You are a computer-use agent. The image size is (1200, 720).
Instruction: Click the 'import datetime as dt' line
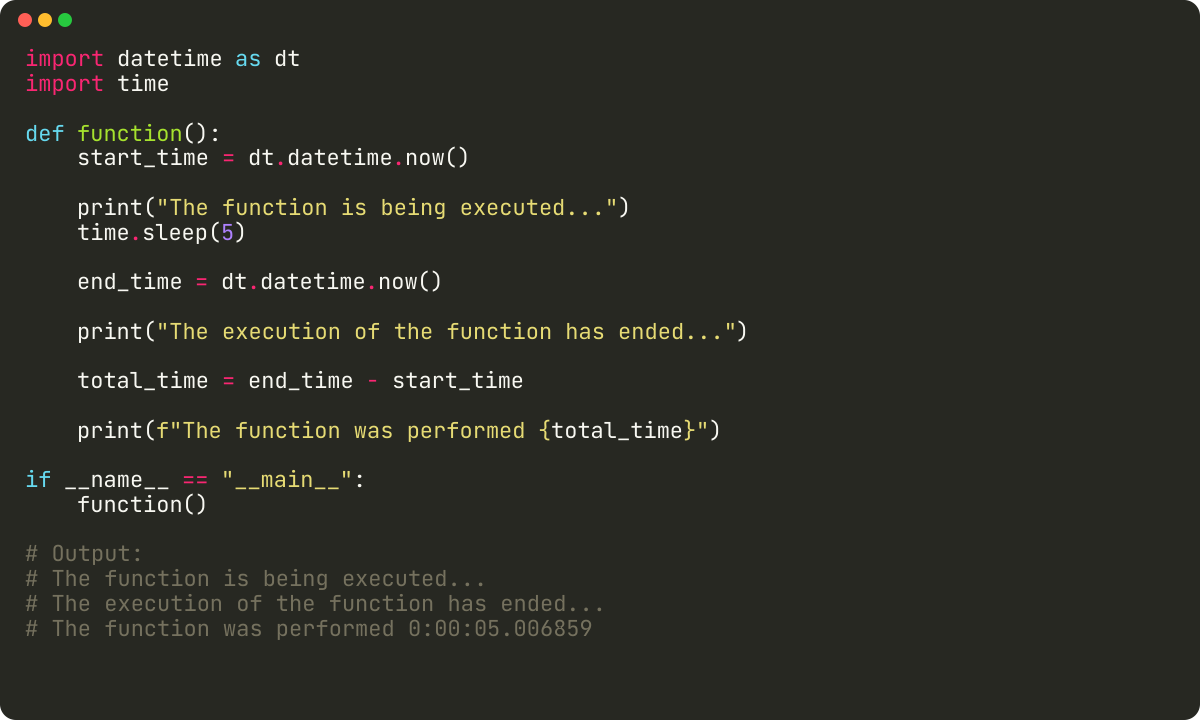click(162, 59)
